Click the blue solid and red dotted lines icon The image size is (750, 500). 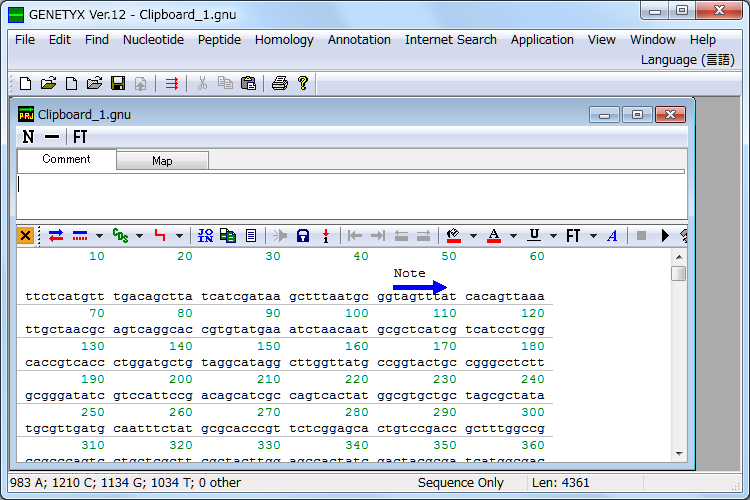coord(80,235)
